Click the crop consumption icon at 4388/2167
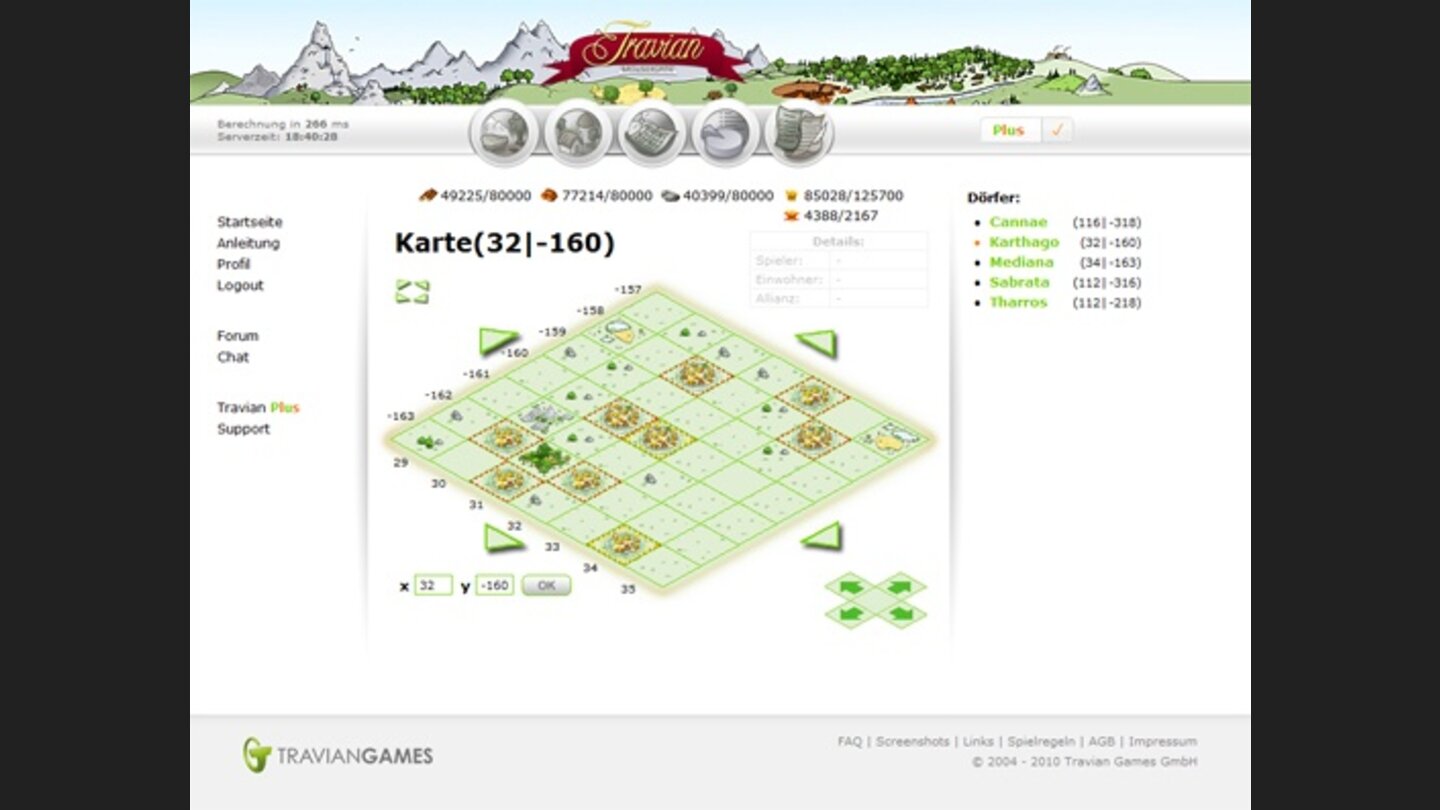The height and width of the screenshot is (810, 1440). [x=791, y=215]
